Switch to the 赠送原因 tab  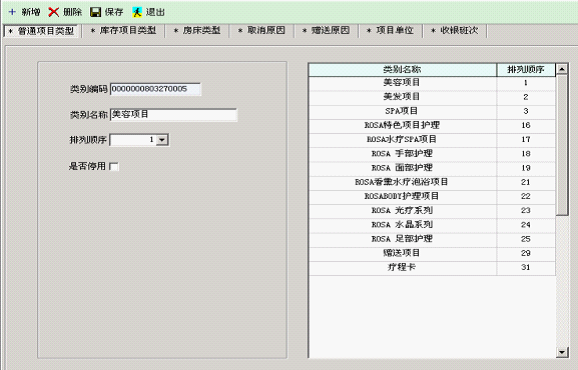pos(326,31)
